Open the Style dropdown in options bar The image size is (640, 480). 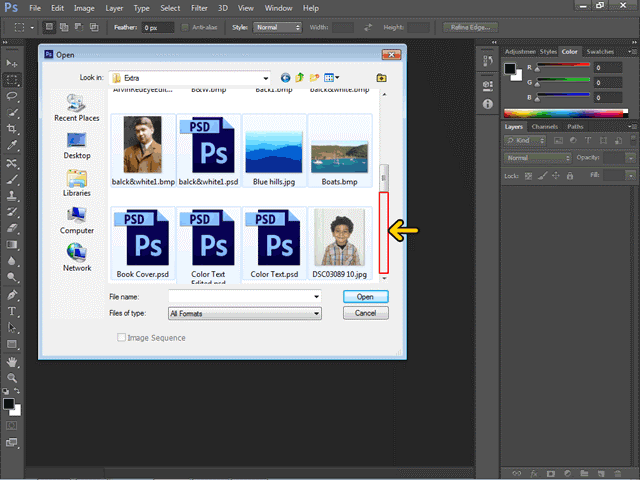(277, 27)
